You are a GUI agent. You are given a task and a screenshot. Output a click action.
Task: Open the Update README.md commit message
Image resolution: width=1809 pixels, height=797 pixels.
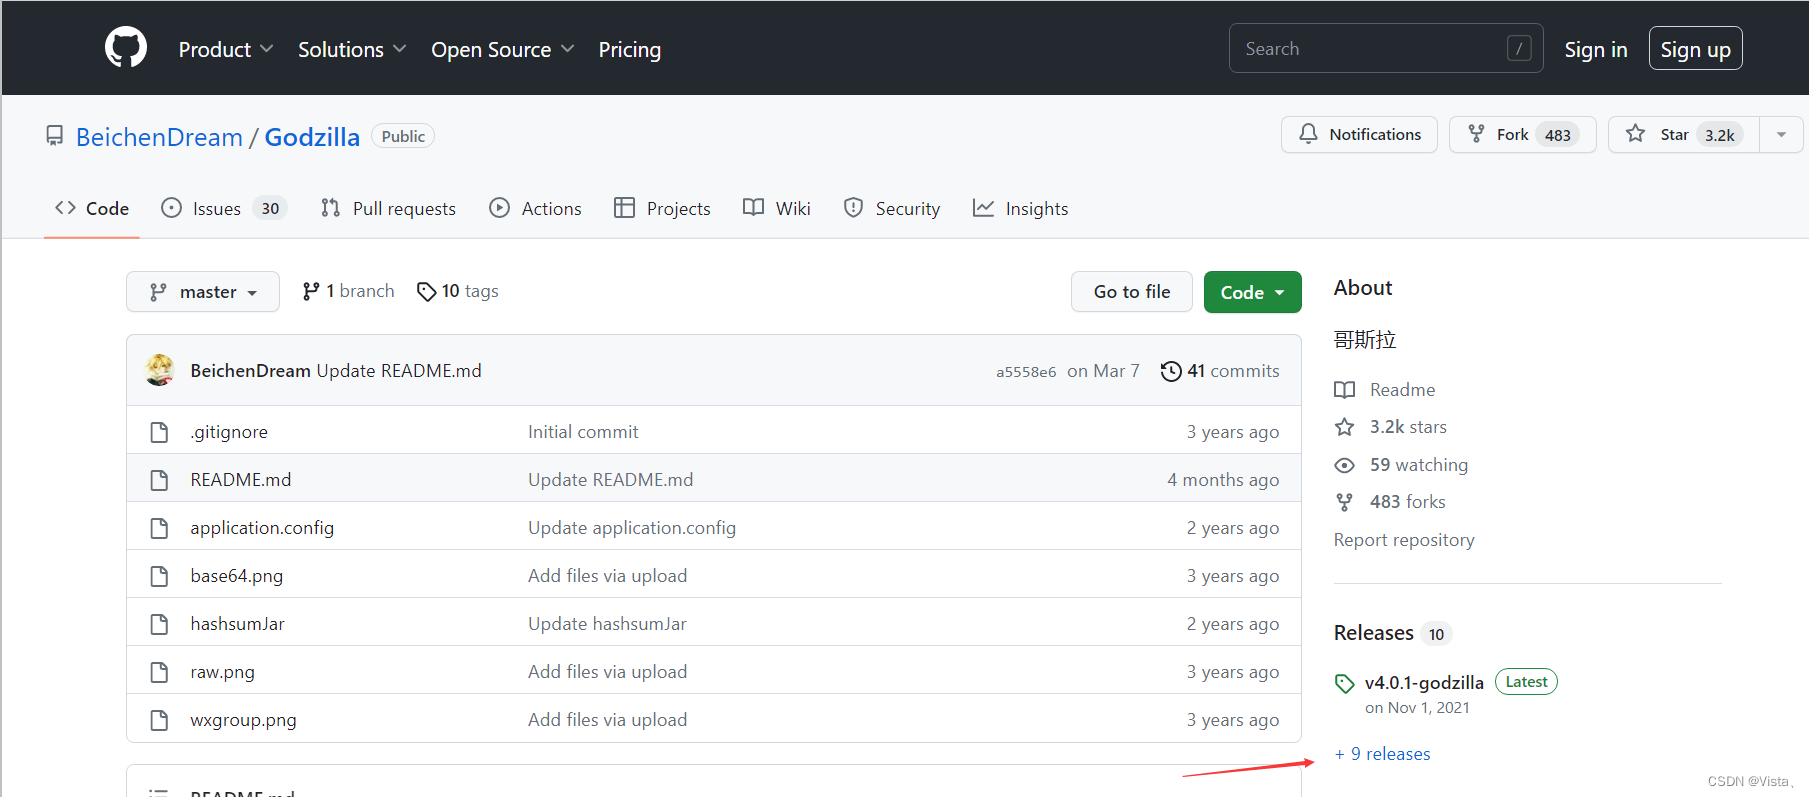coord(399,371)
